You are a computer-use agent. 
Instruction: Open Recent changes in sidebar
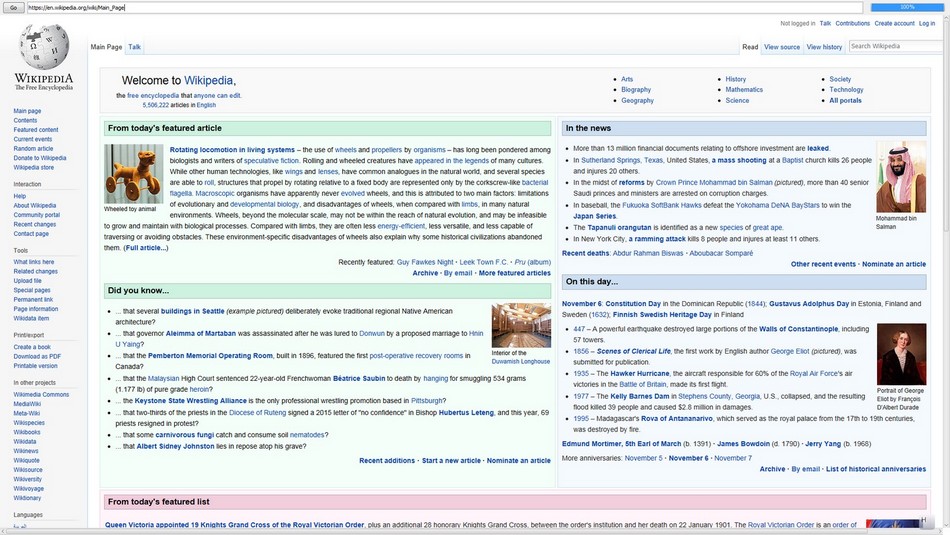35,224
